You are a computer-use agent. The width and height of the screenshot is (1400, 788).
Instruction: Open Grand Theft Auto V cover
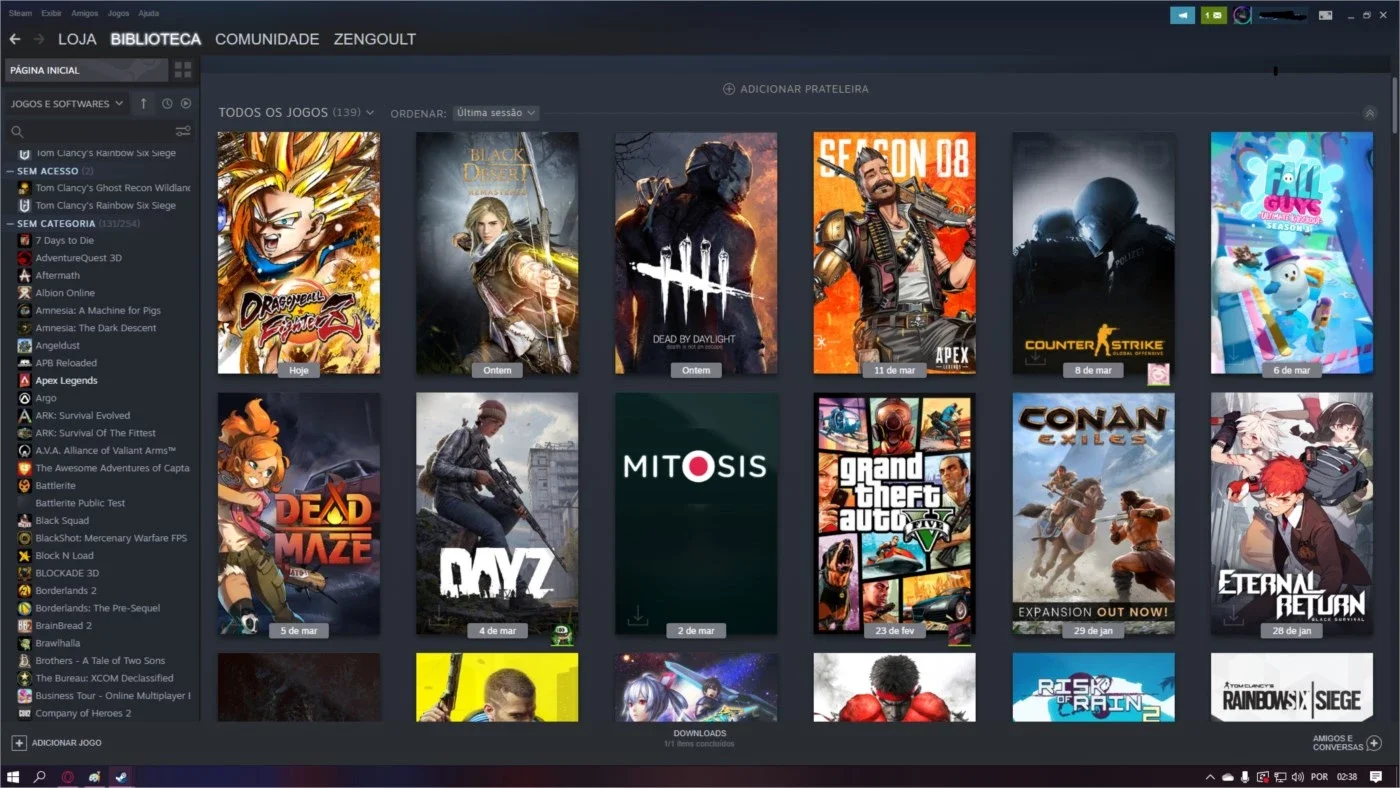[x=895, y=513]
